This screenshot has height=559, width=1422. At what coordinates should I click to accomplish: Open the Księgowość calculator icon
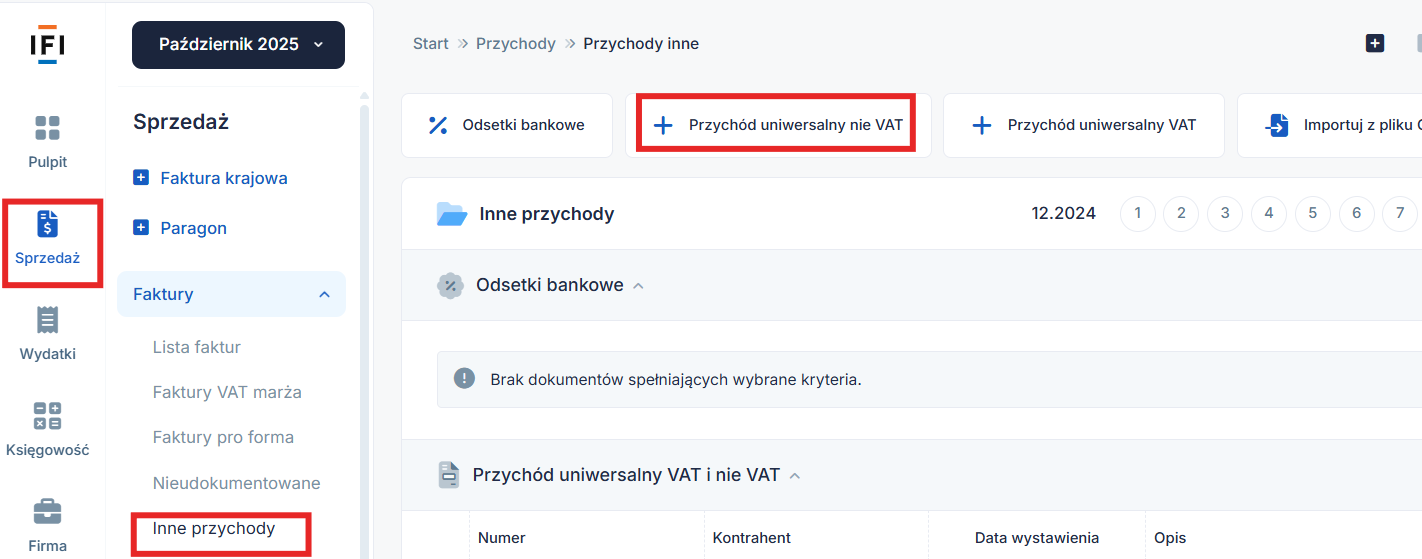47,416
